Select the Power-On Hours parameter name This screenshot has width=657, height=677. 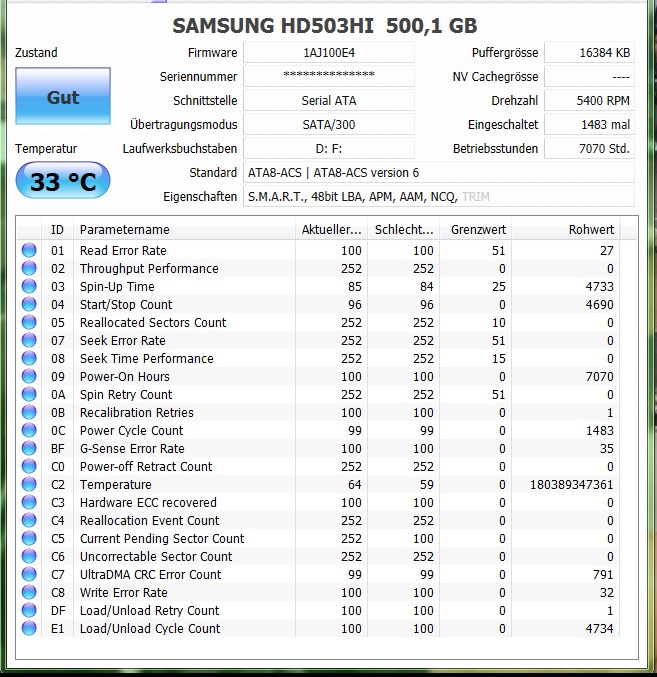125,376
